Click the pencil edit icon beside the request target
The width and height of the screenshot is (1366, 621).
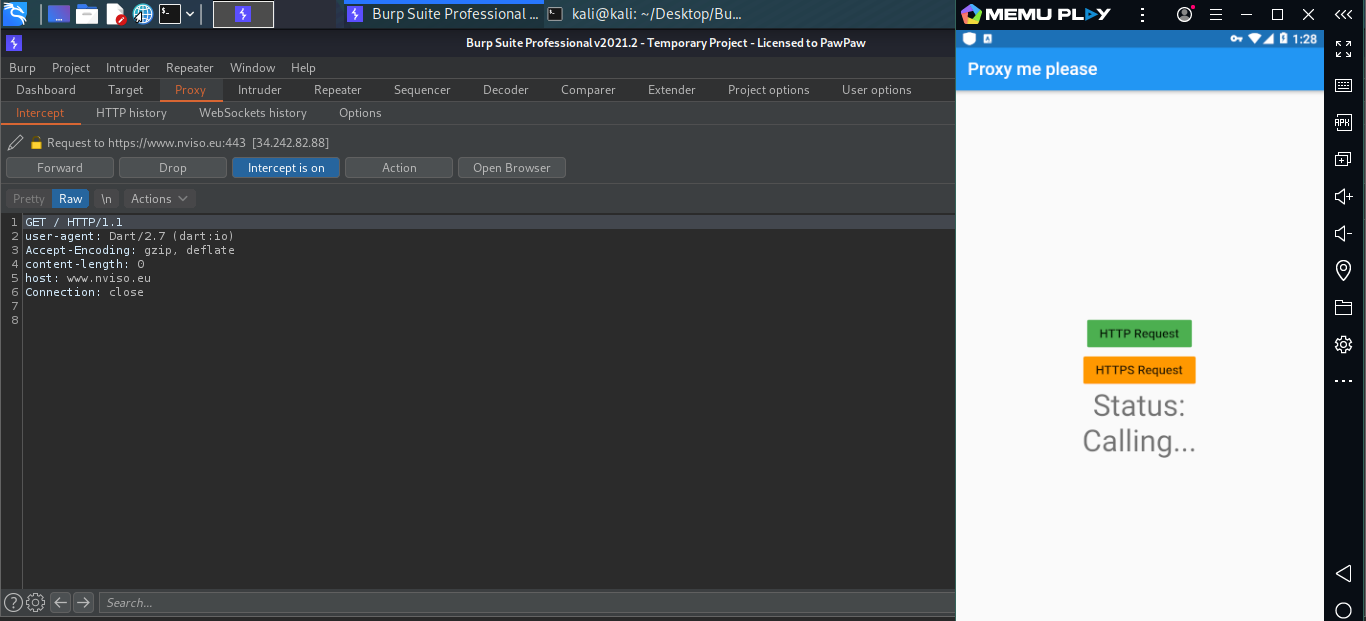tap(16, 142)
